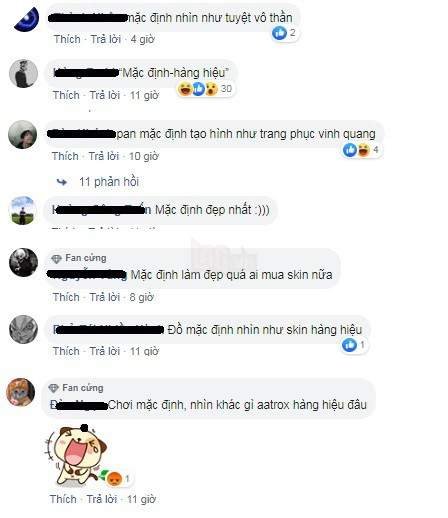Click the like icon on 'skin hàng hiệu' comment

(349, 345)
